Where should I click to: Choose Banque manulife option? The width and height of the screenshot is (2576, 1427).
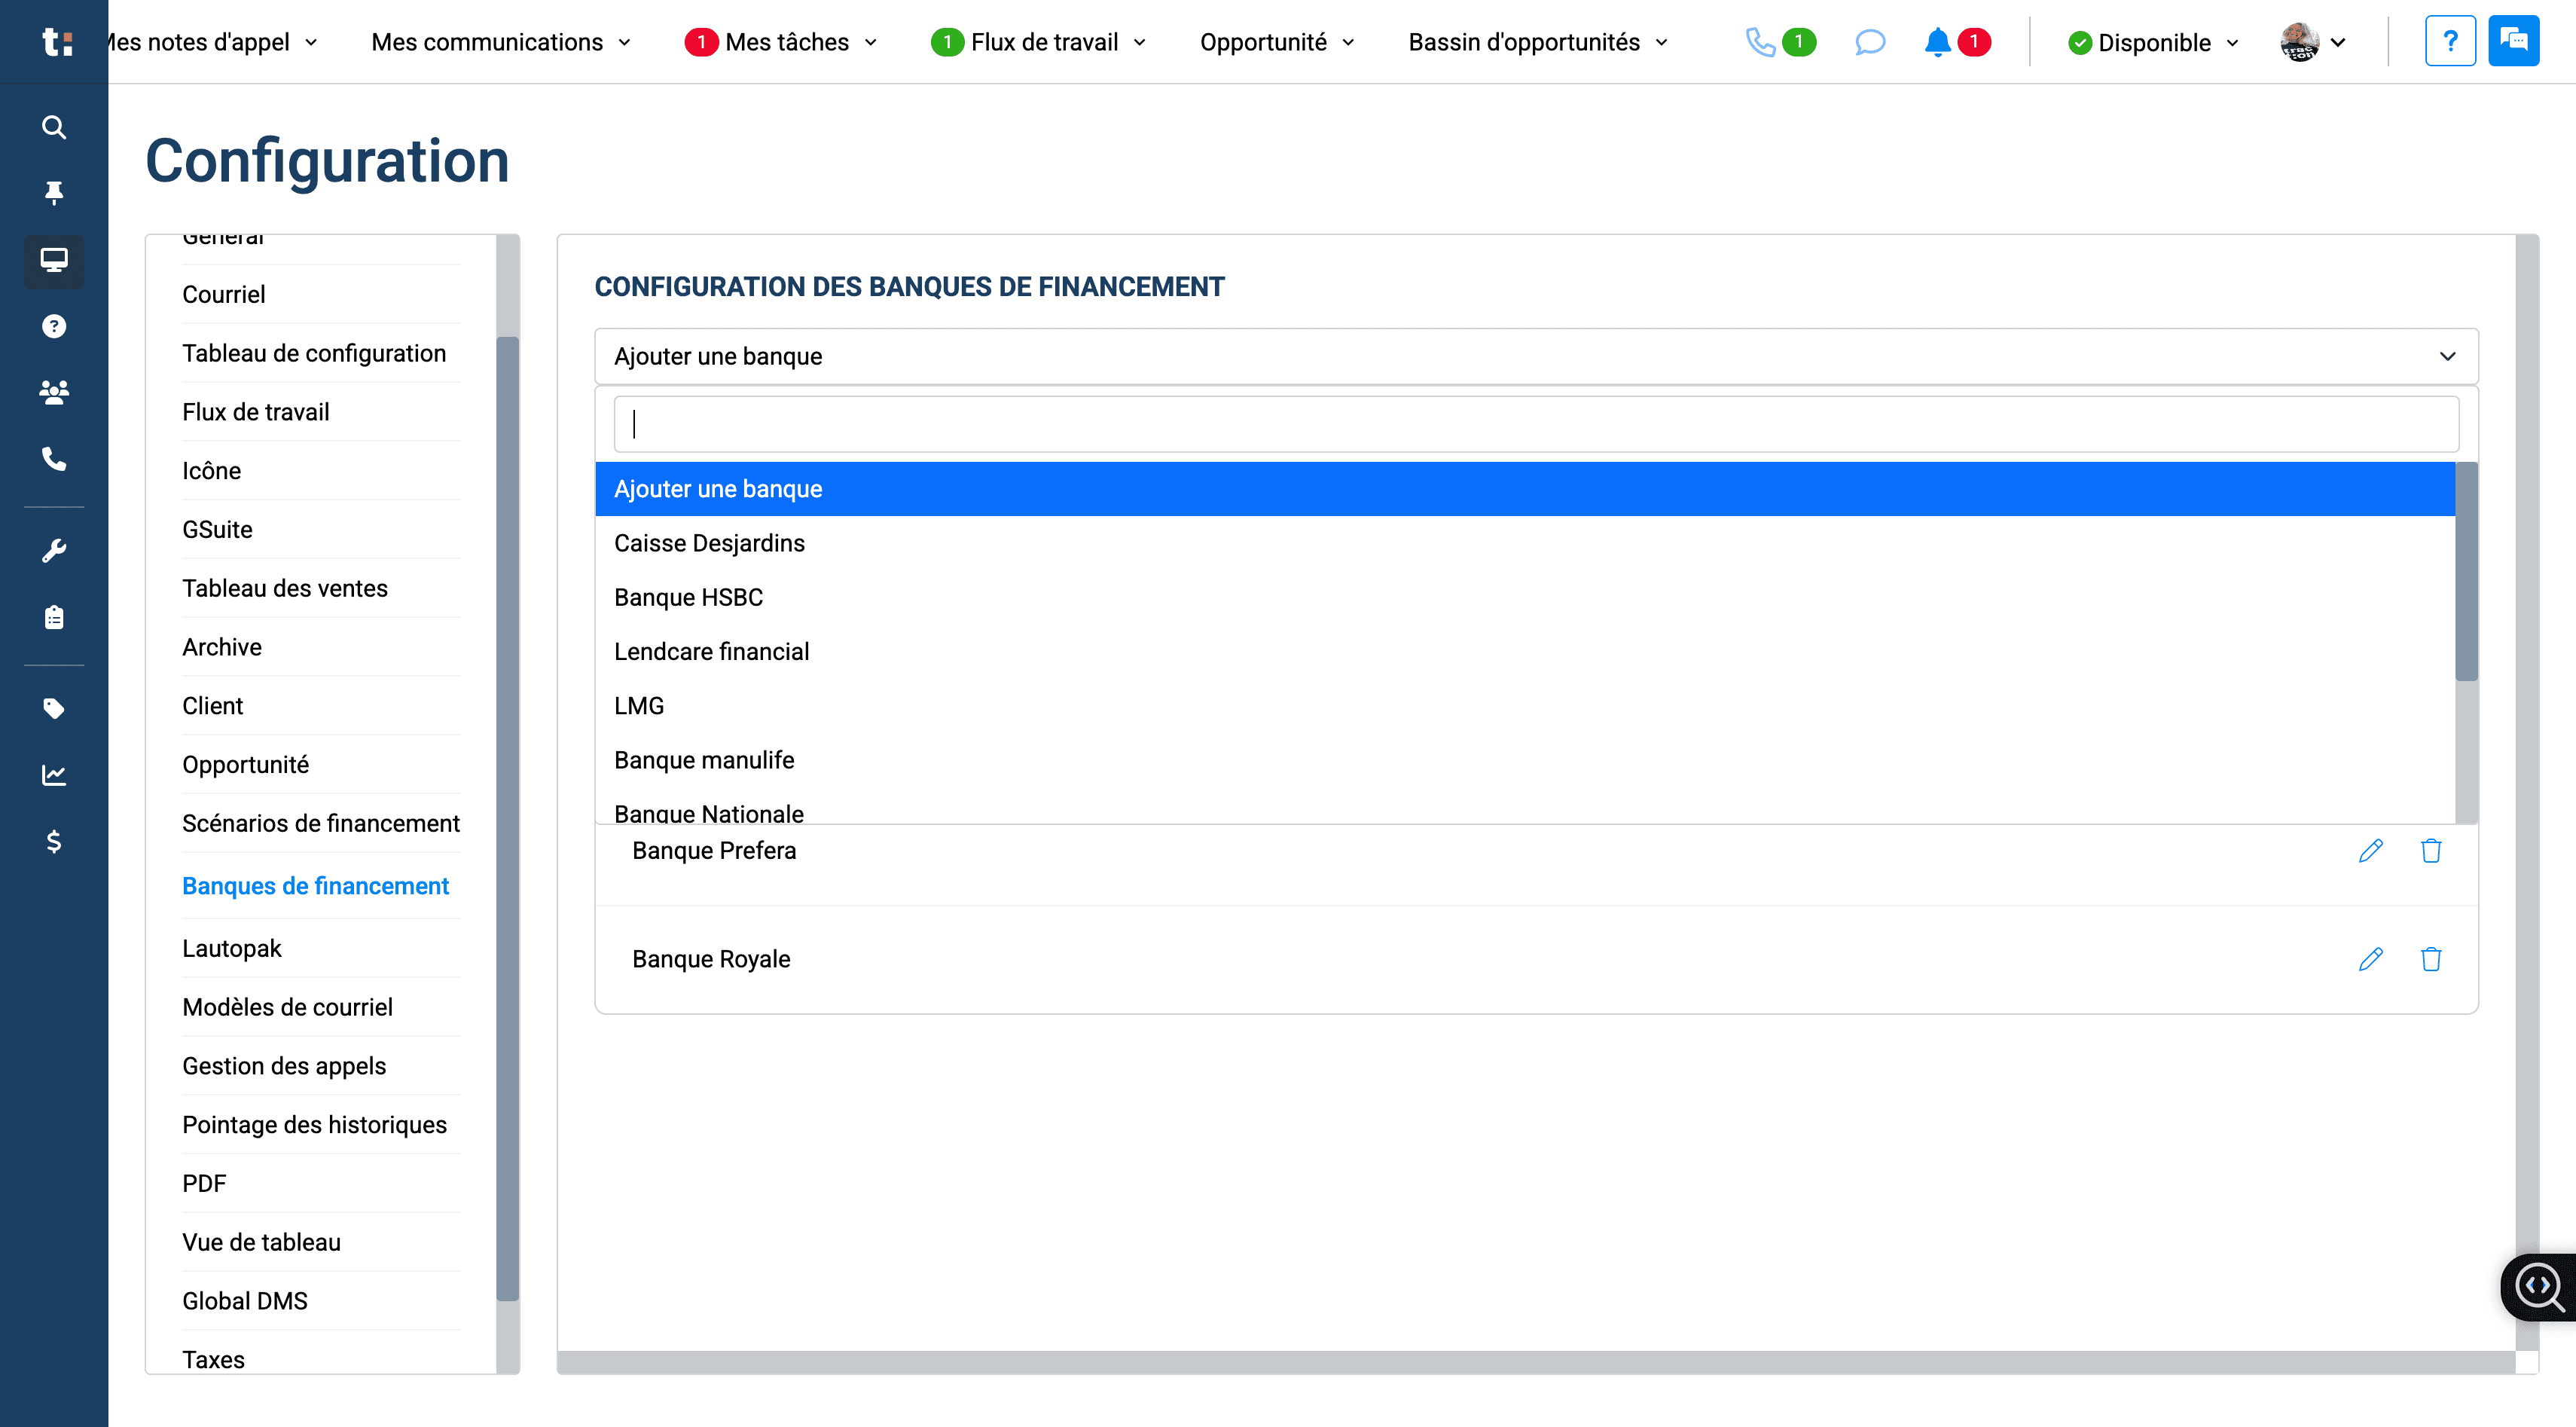click(1525, 760)
